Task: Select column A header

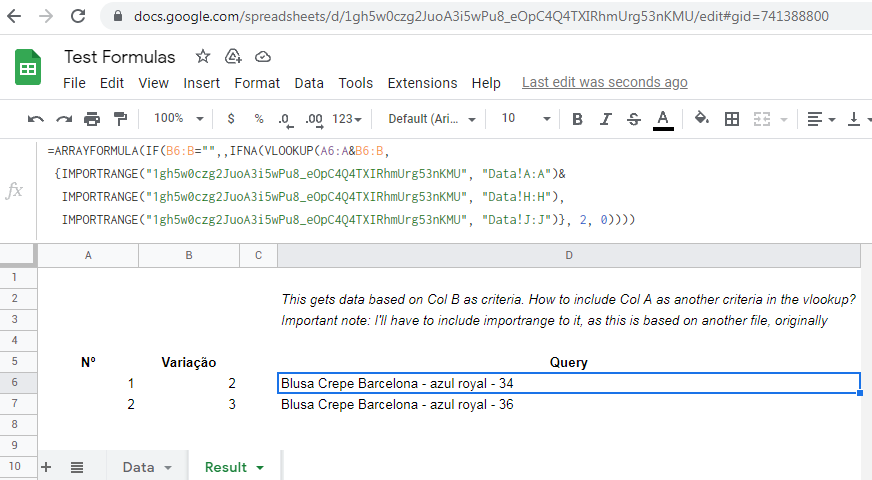Action: 88,255
